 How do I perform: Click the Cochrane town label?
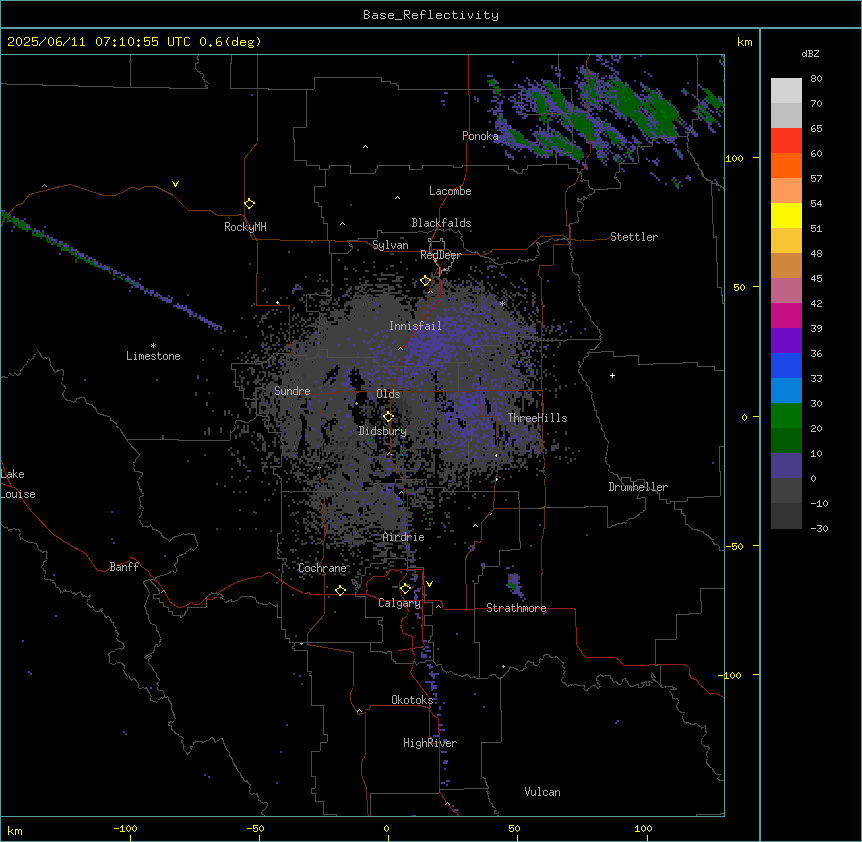(x=322, y=568)
